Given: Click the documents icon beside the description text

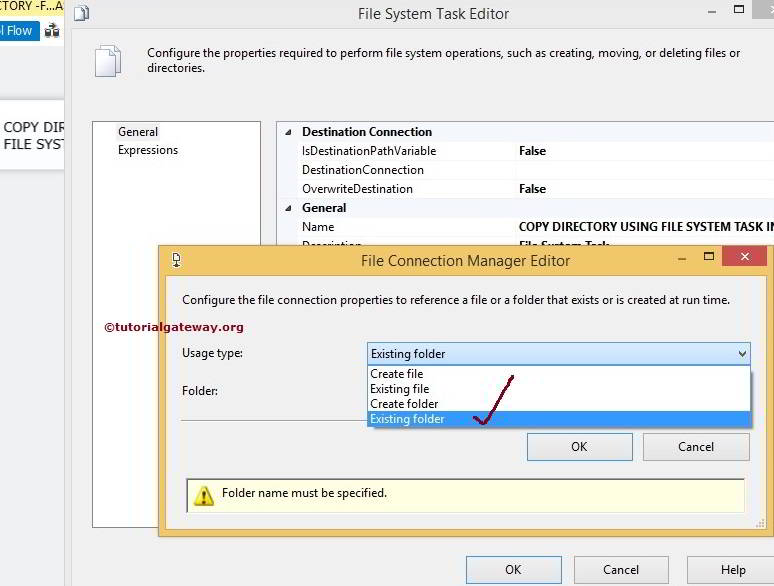Looking at the screenshot, I should click(107, 61).
